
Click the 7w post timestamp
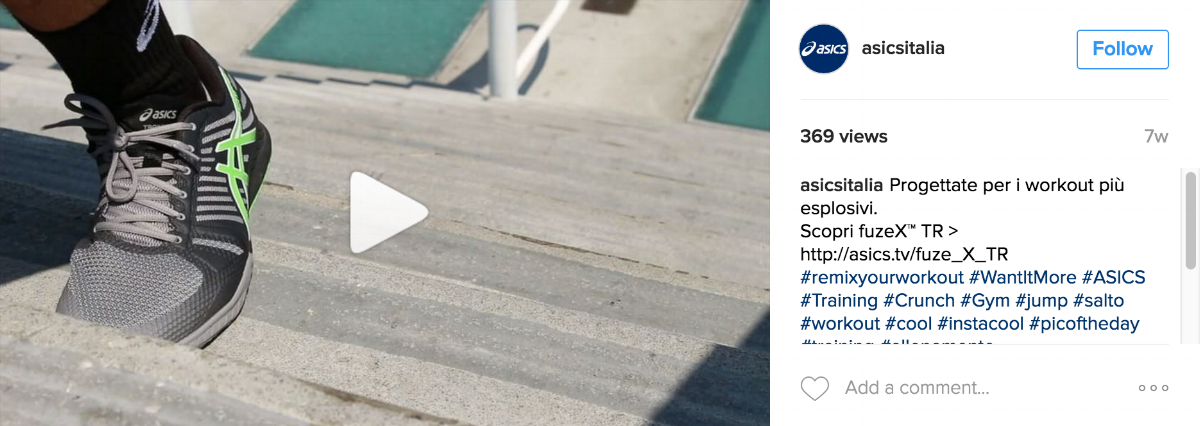click(1156, 137)
